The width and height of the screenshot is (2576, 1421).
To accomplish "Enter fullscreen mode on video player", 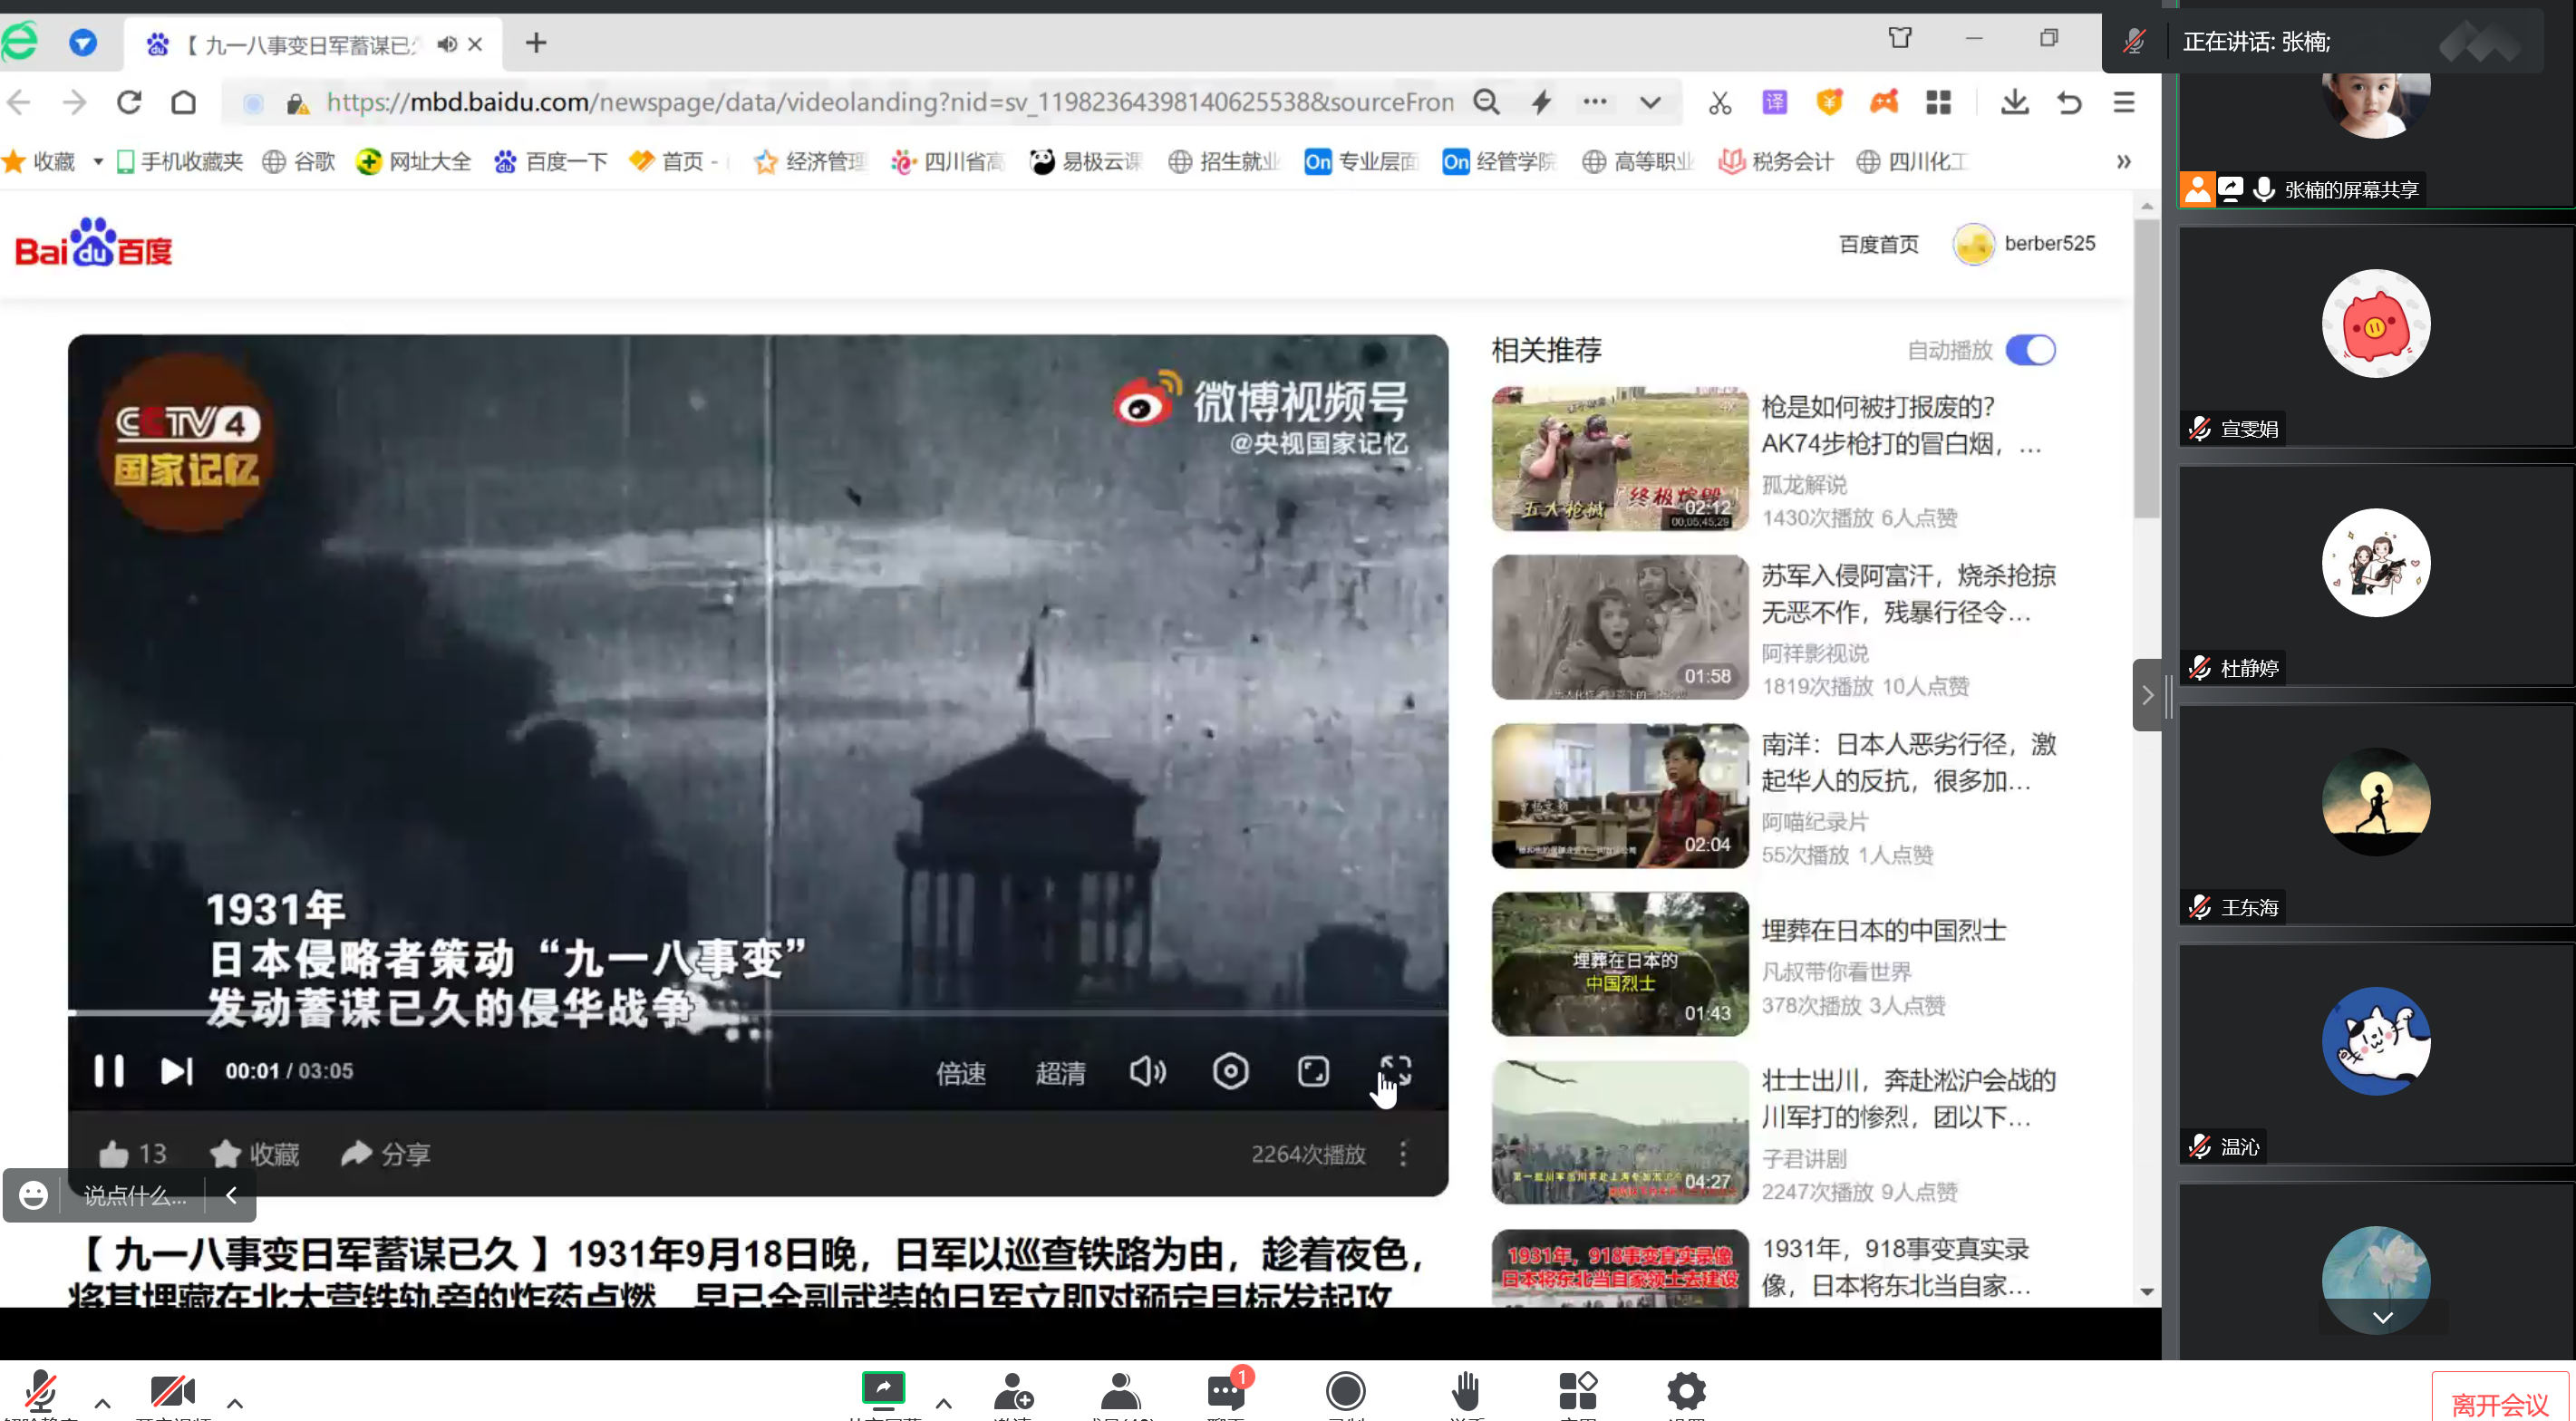I will (1395, 1071).
